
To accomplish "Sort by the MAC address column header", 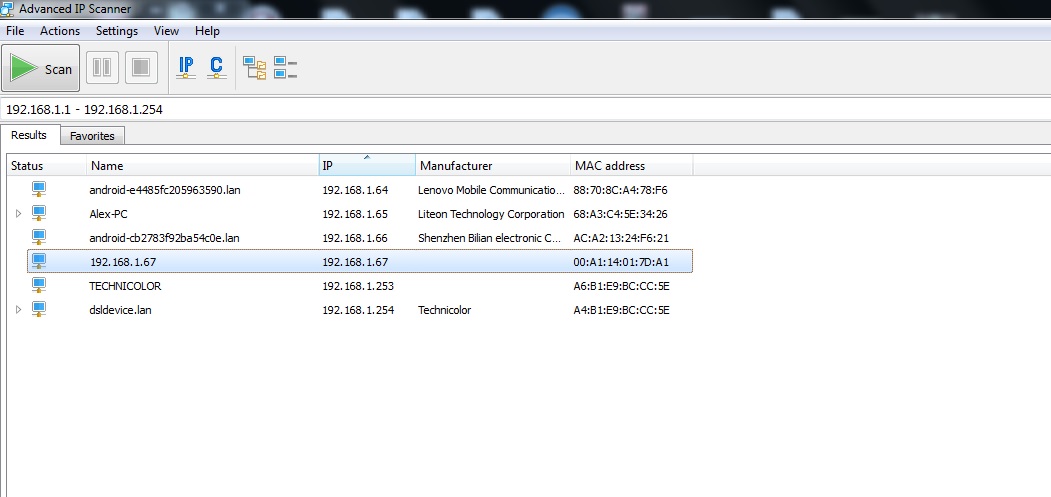I will [632, 166].
